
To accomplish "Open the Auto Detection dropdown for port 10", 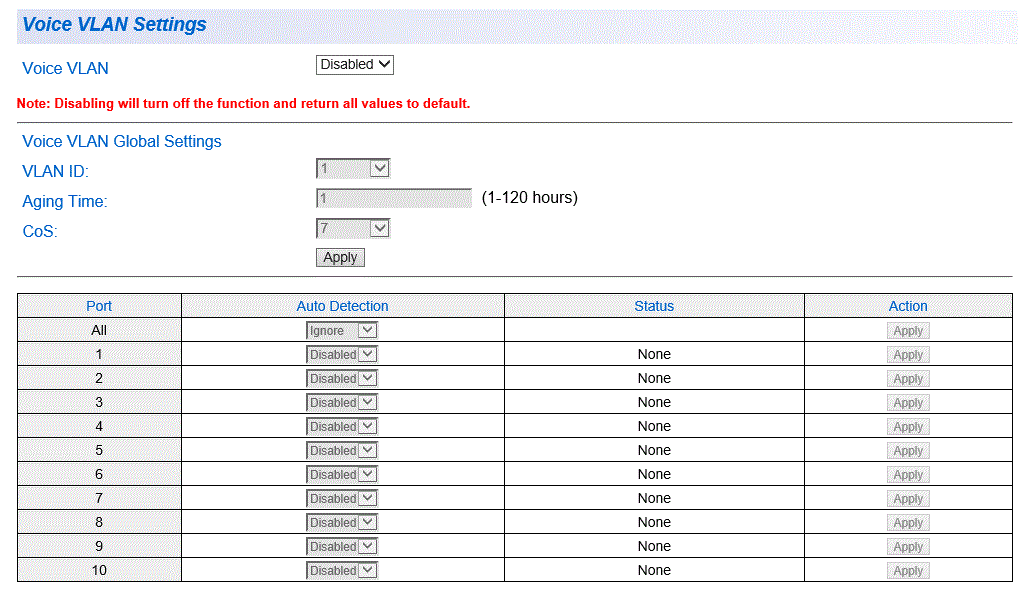I will click(x=341, y=570).
